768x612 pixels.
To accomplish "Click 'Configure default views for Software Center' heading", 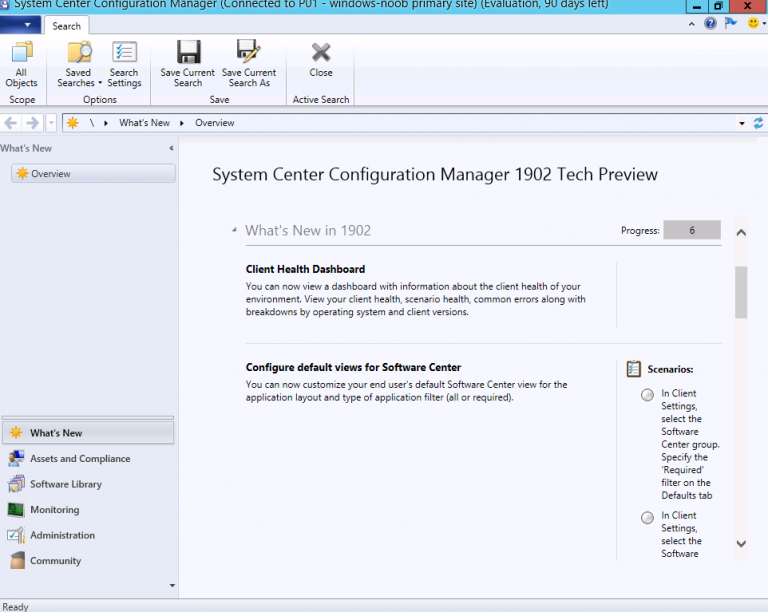I will pos(353,367).
